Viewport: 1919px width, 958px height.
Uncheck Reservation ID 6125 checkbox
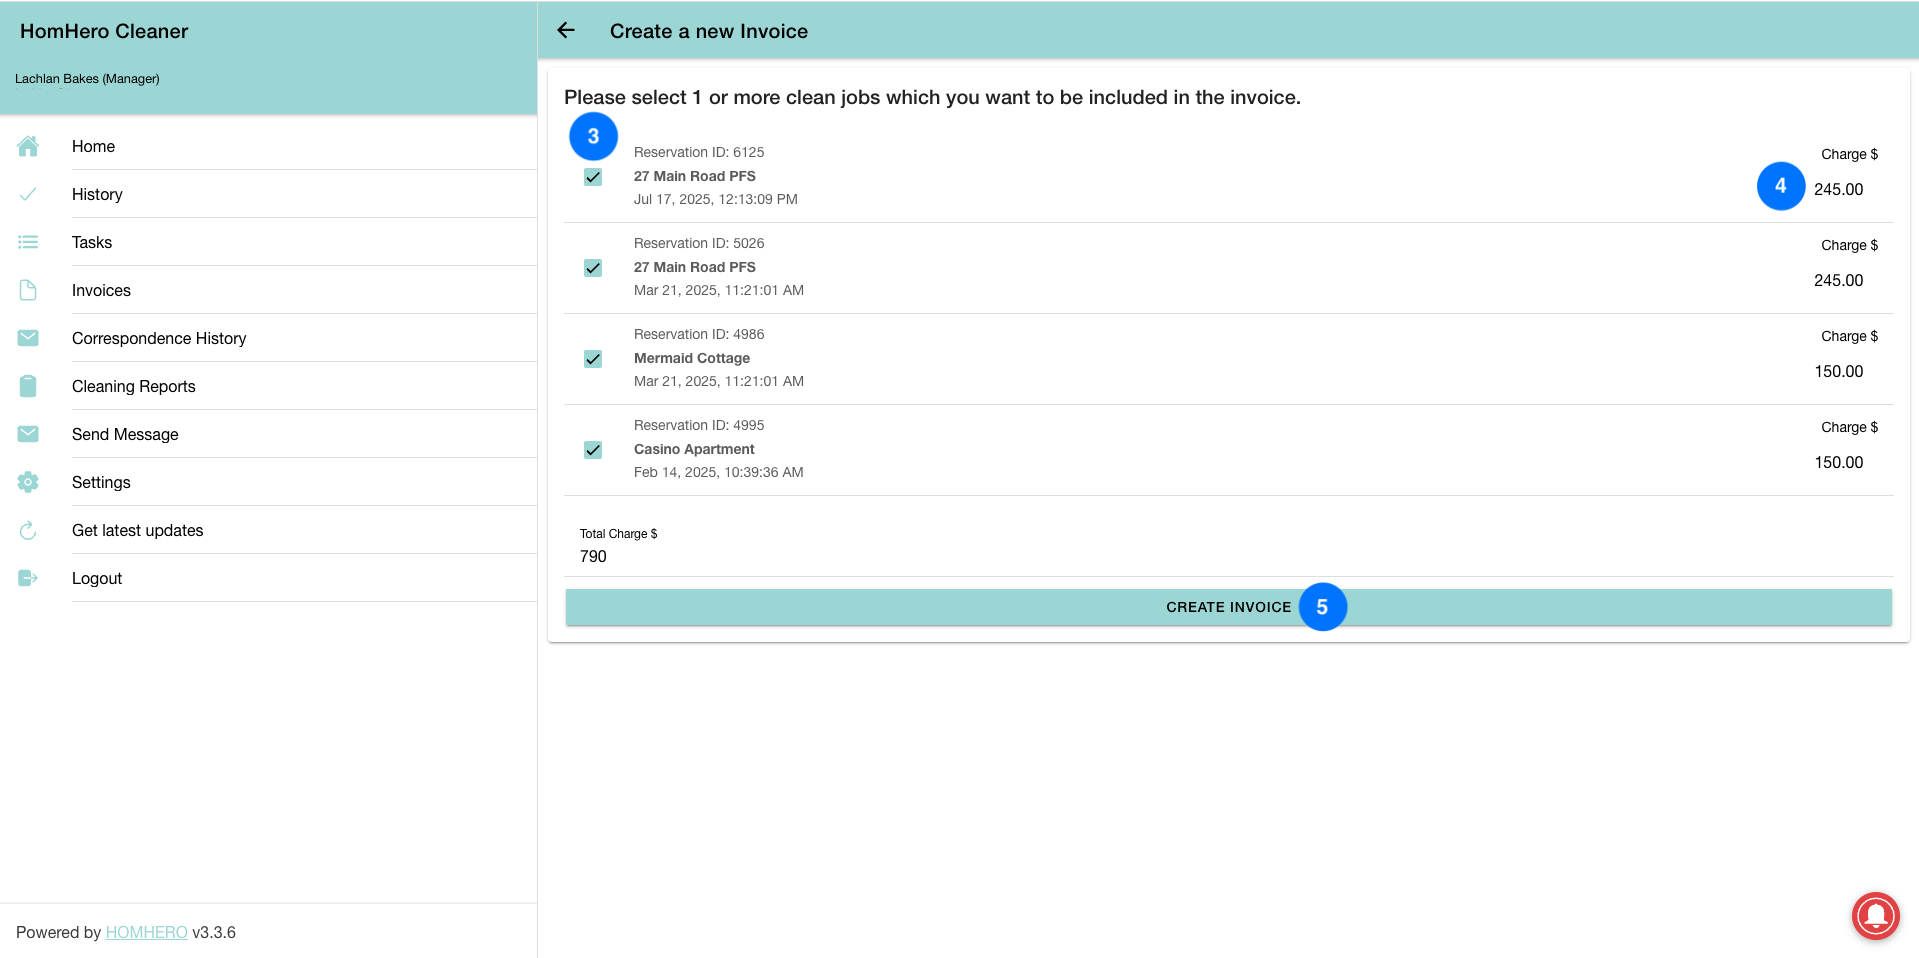click(x=593, y=177)
